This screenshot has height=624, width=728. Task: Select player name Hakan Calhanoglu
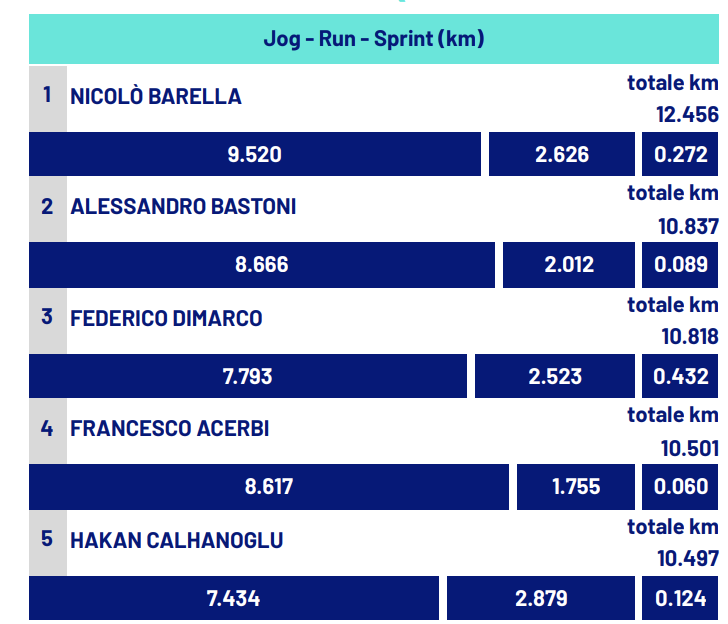click(176, 540)
